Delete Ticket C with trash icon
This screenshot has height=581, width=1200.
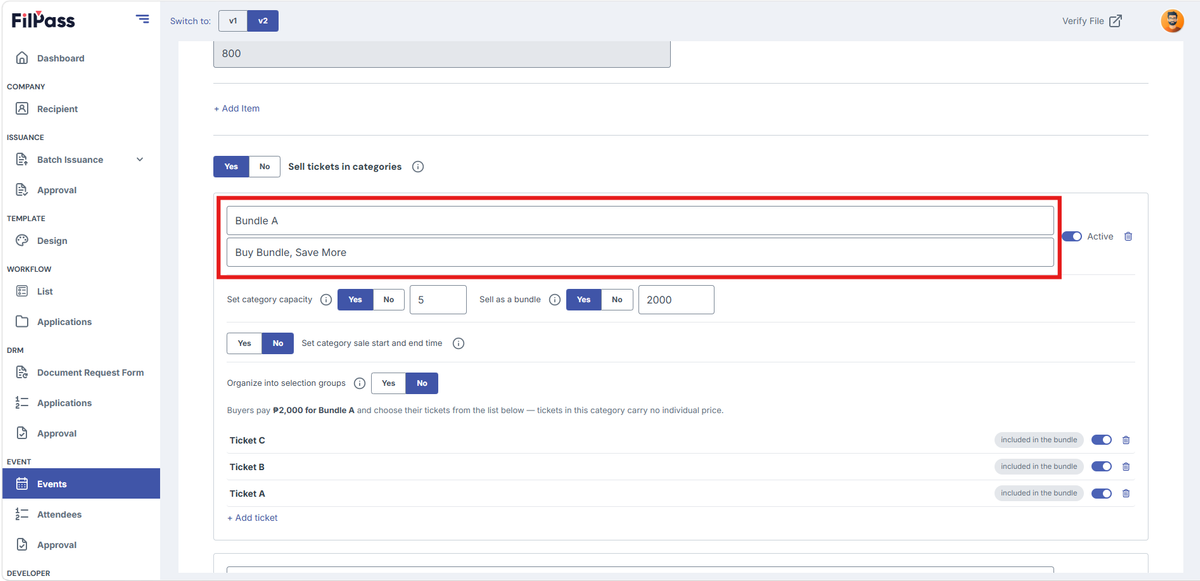1126,440
